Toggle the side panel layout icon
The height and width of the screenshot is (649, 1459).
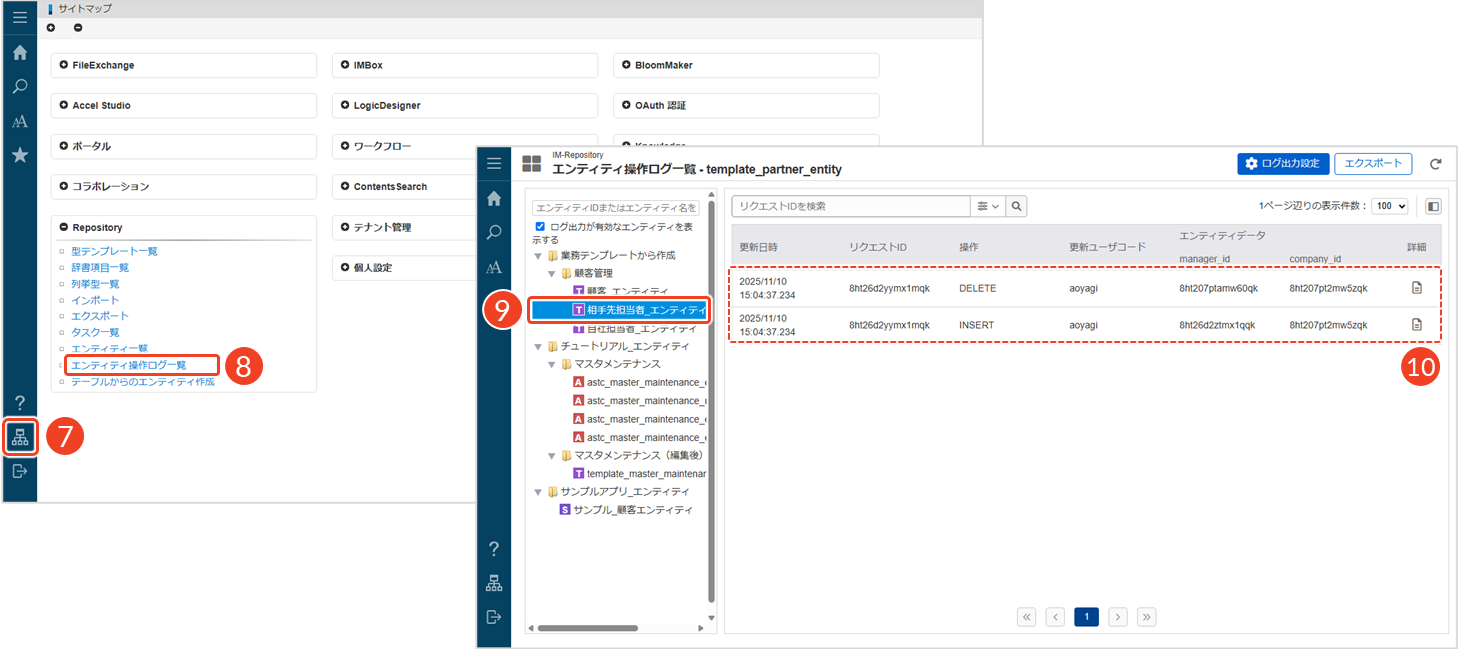point(1433,206)
